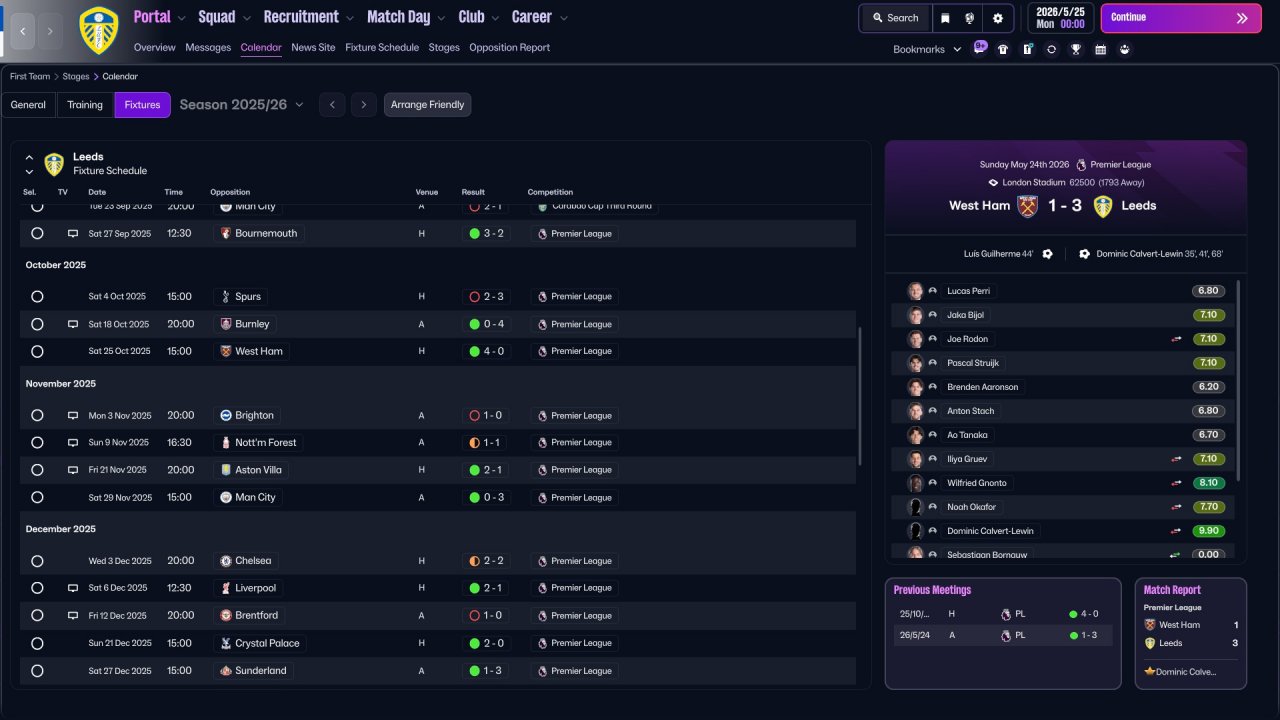This screenshot has height=720, width=1280.
Task: Open the Fixture Schedule subtab
Action: (x=382, y=47)
